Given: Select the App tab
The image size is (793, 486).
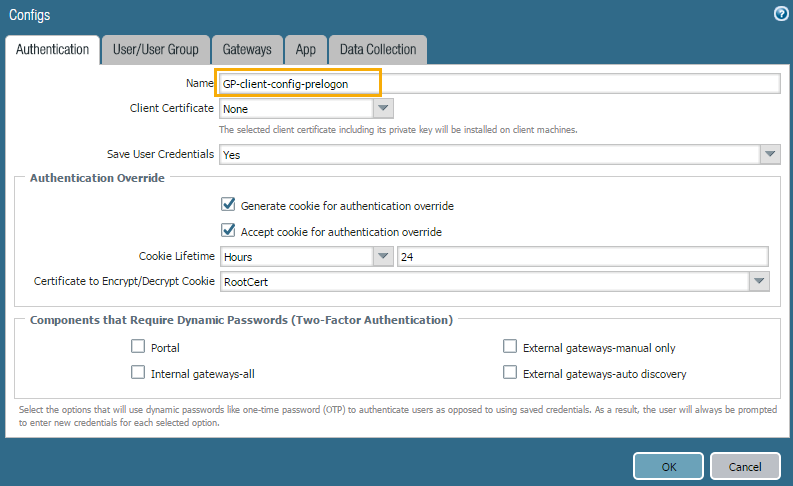Looking at the screenshot, I should coord(305,49).
